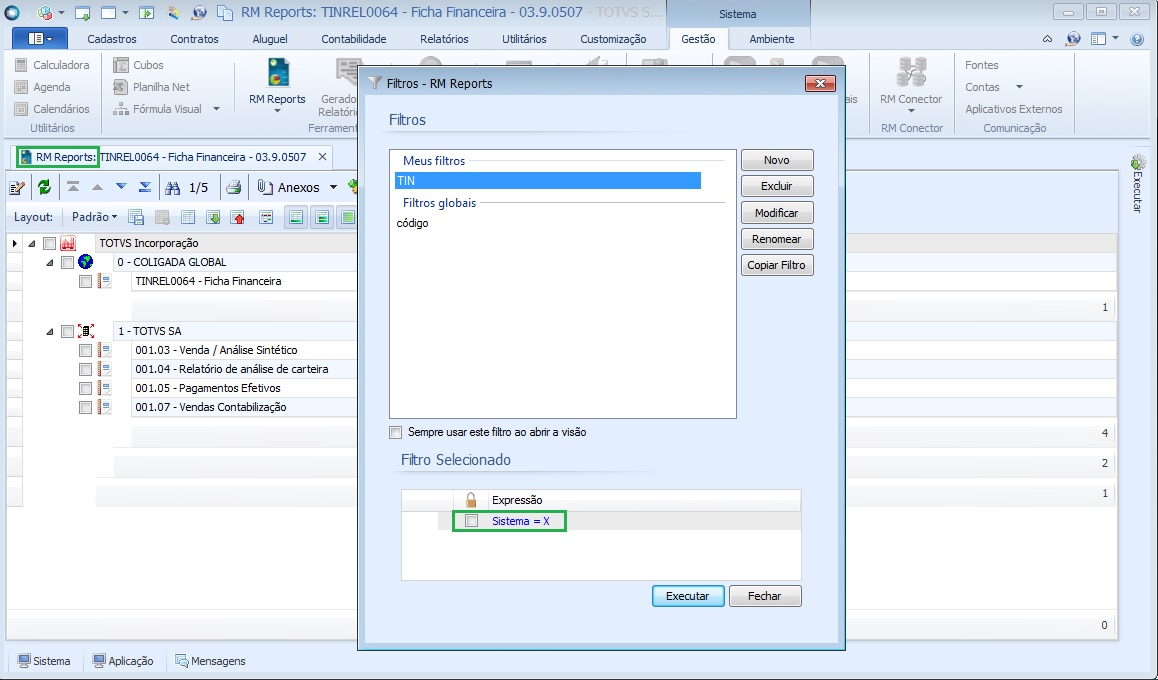Check 001.07 - Vendas Contabilização box
This screenshot has width=1158, height=680.
pos(86,408)
